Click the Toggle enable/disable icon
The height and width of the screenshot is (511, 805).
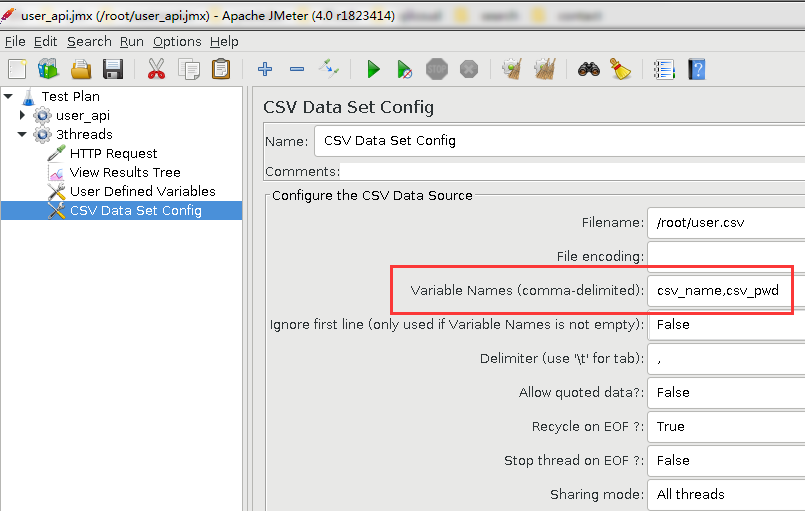(x=329, y=69)
